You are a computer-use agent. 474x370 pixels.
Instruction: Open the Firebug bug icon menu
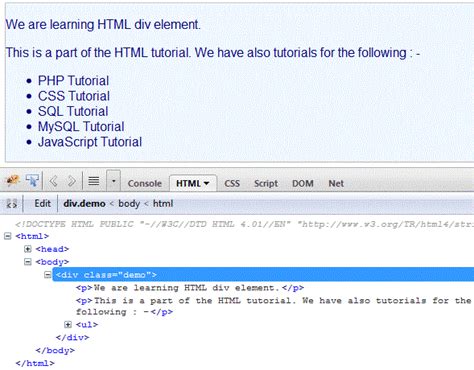(12, 180)
